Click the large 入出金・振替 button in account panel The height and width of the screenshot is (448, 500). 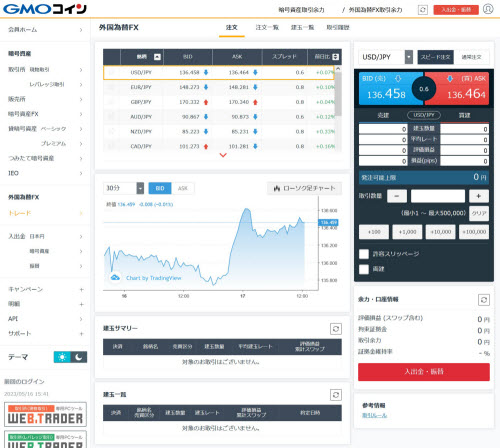[424, 372]
